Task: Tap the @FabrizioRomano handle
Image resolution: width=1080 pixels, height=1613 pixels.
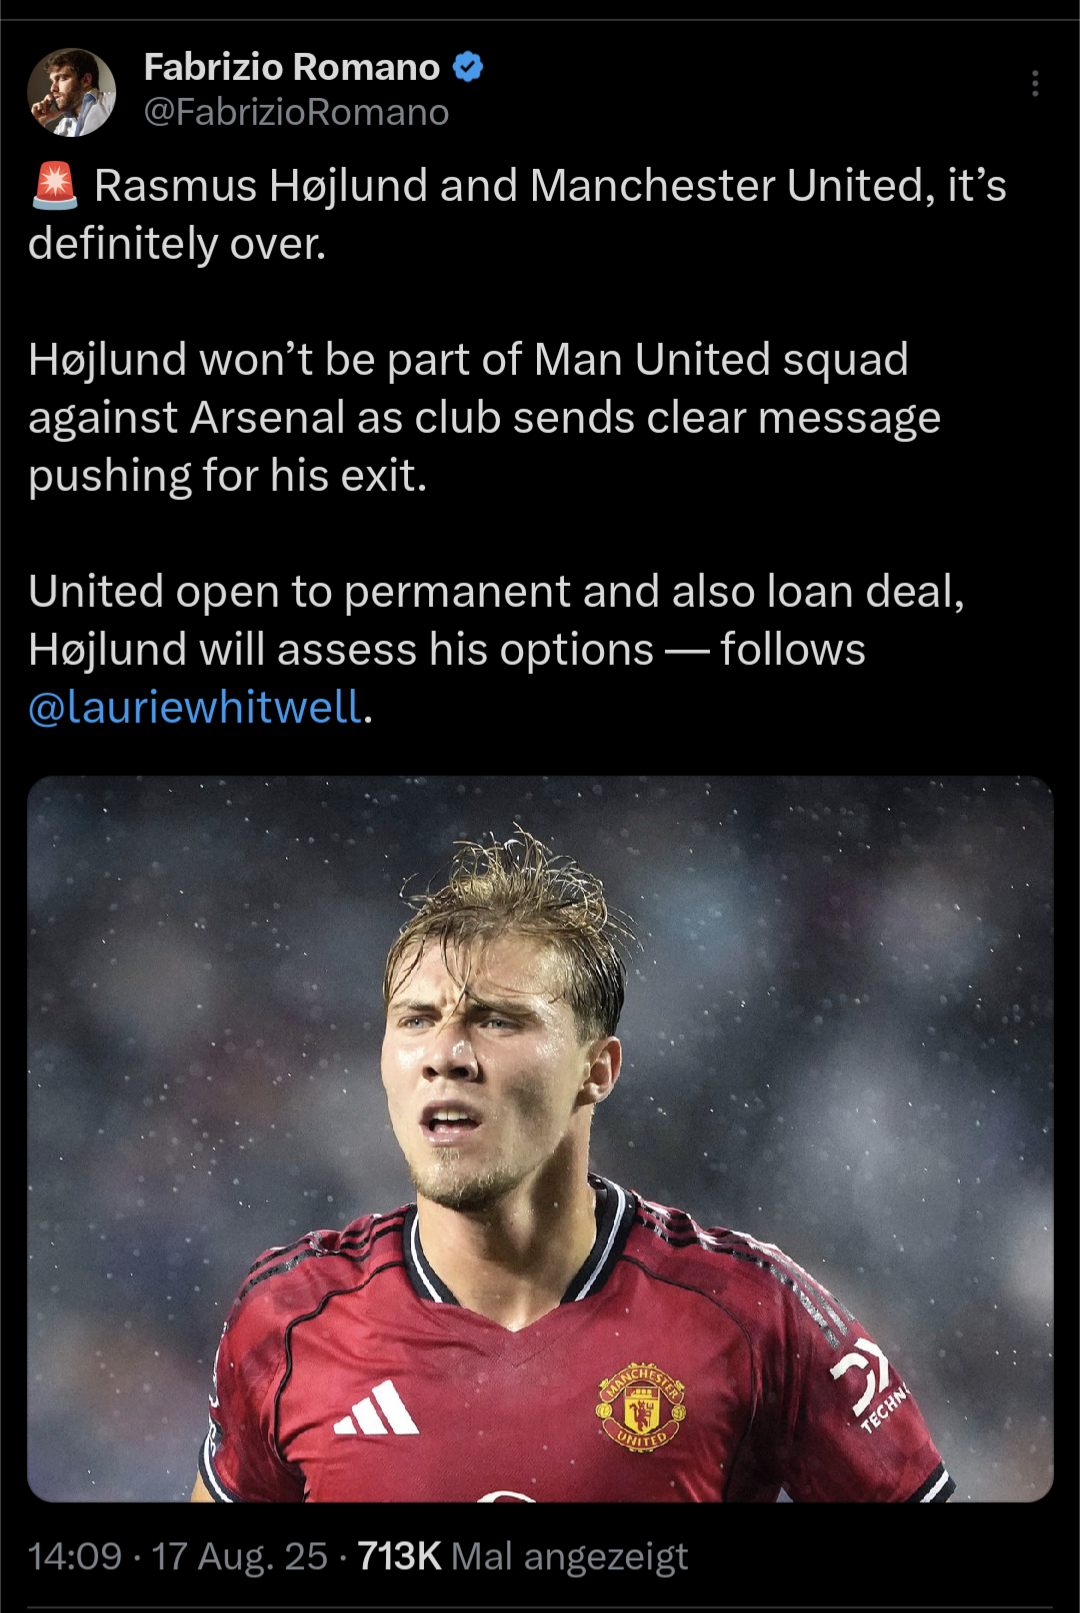Action: click(296, 112)
